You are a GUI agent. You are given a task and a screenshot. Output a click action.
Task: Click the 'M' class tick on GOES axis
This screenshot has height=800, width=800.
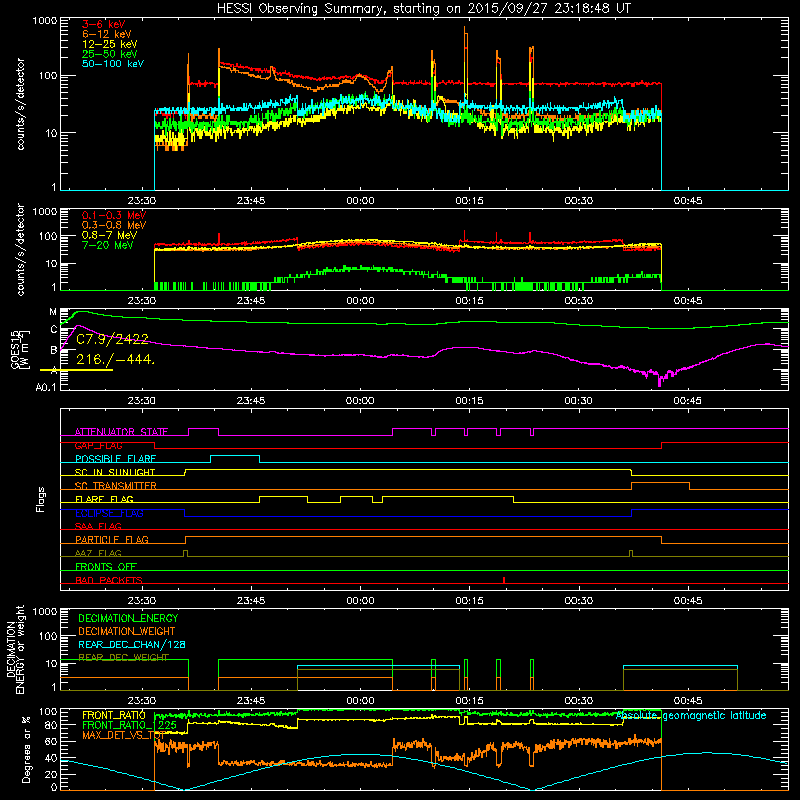coord(53,312)
